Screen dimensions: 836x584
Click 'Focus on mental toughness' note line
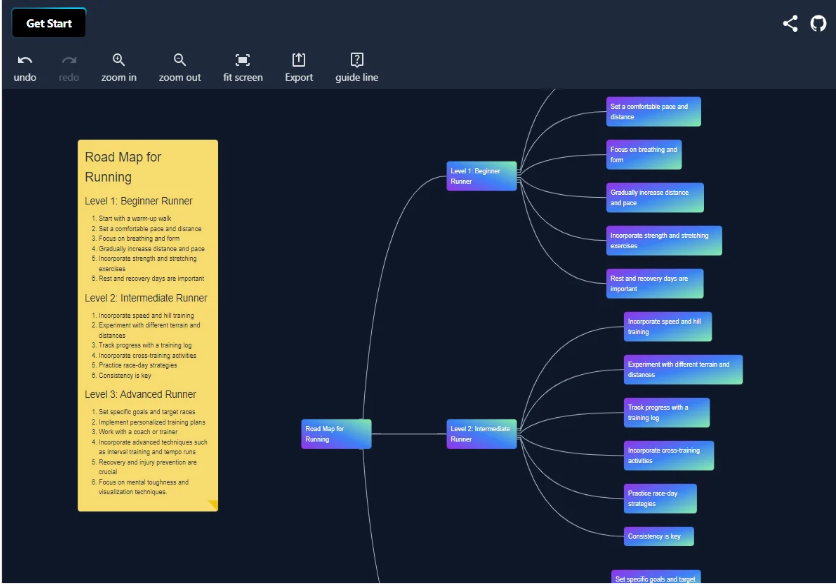click(143, 487)
